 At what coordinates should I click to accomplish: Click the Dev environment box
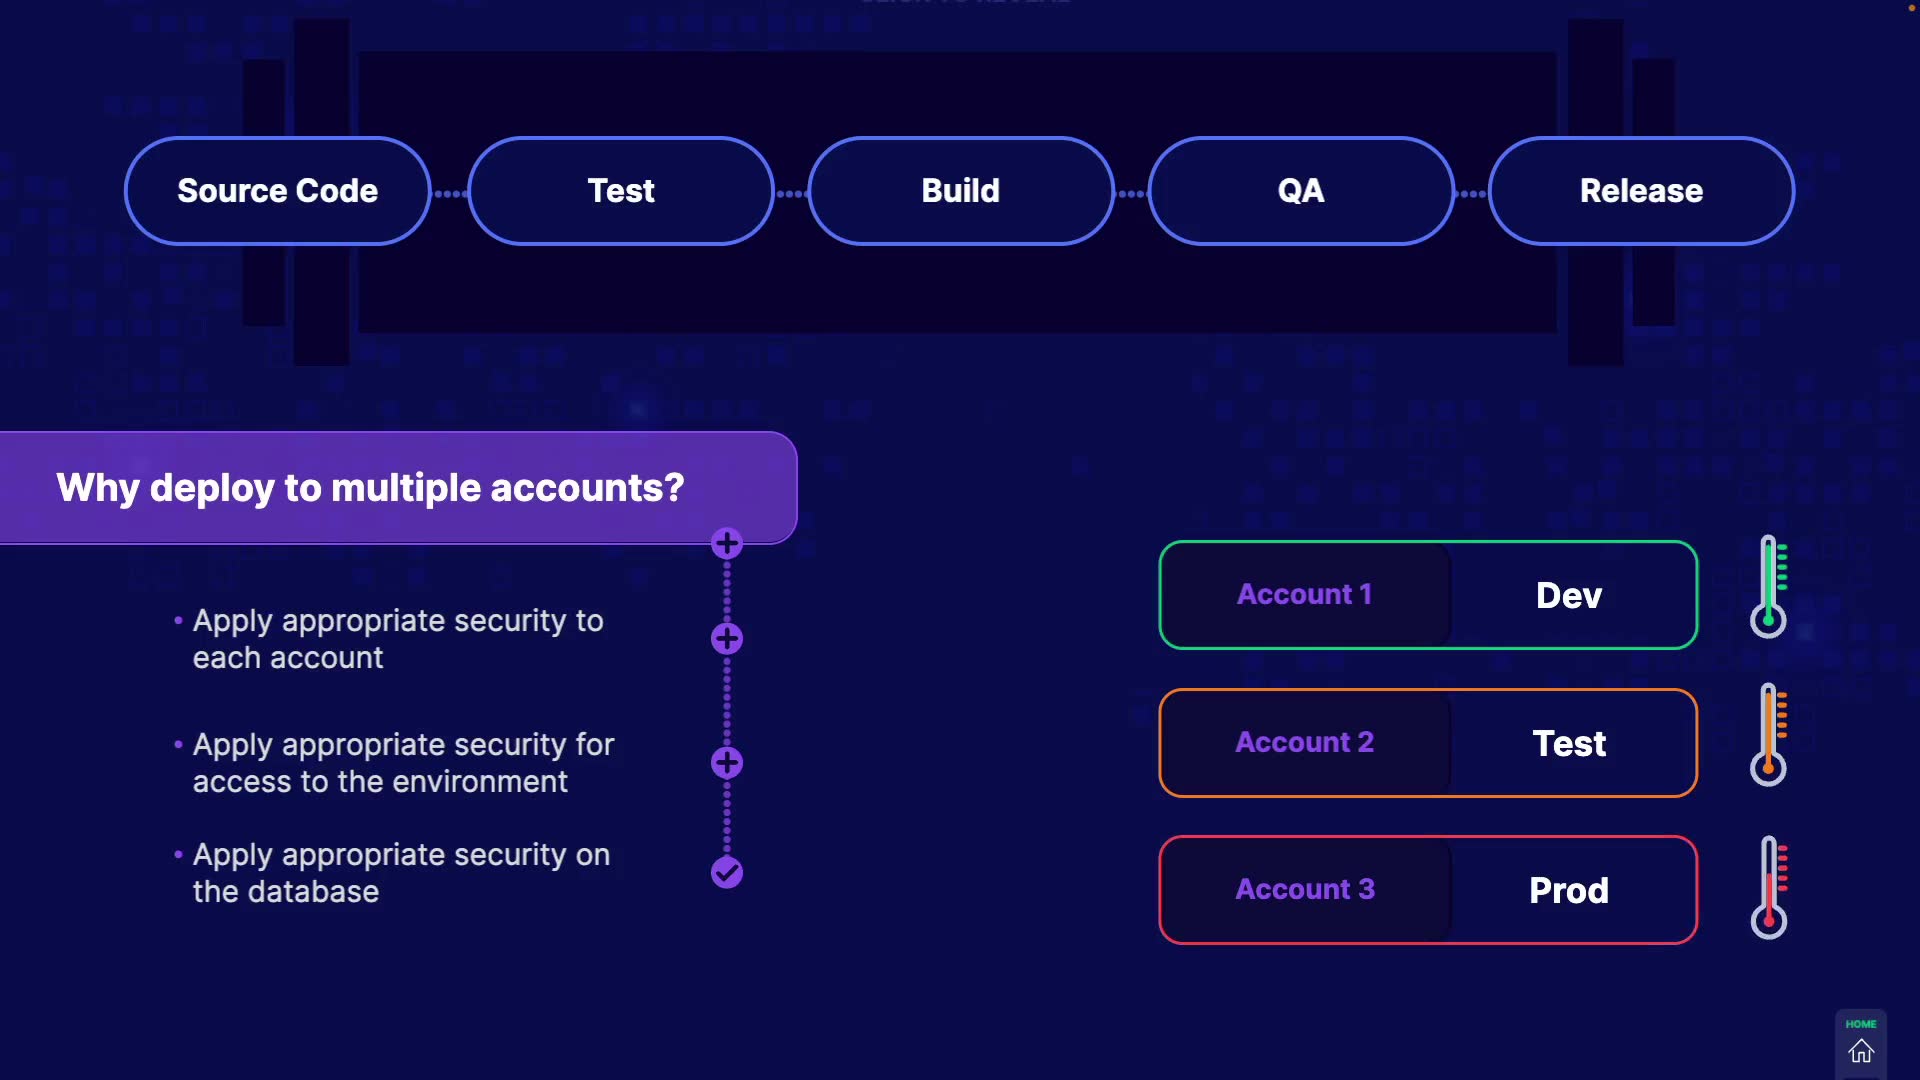pyautogui.click(x=1570, y=595)
